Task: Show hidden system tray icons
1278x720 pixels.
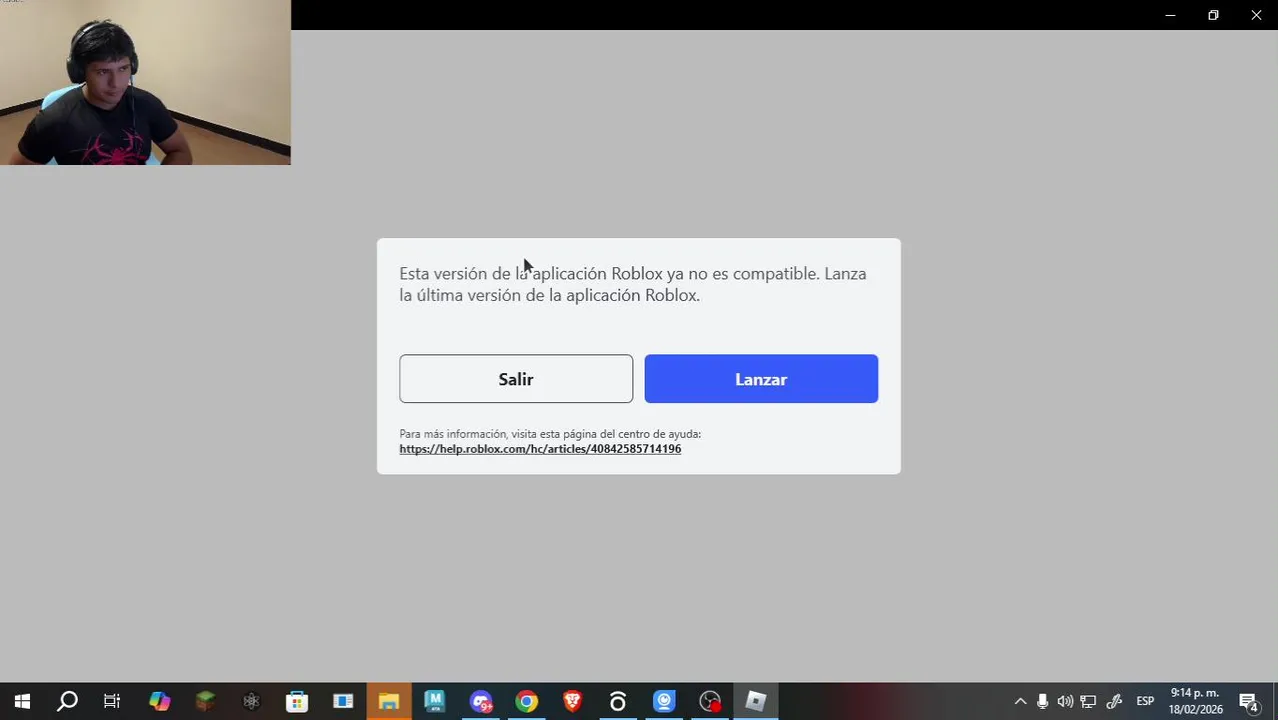Action: coord(1020,701)
